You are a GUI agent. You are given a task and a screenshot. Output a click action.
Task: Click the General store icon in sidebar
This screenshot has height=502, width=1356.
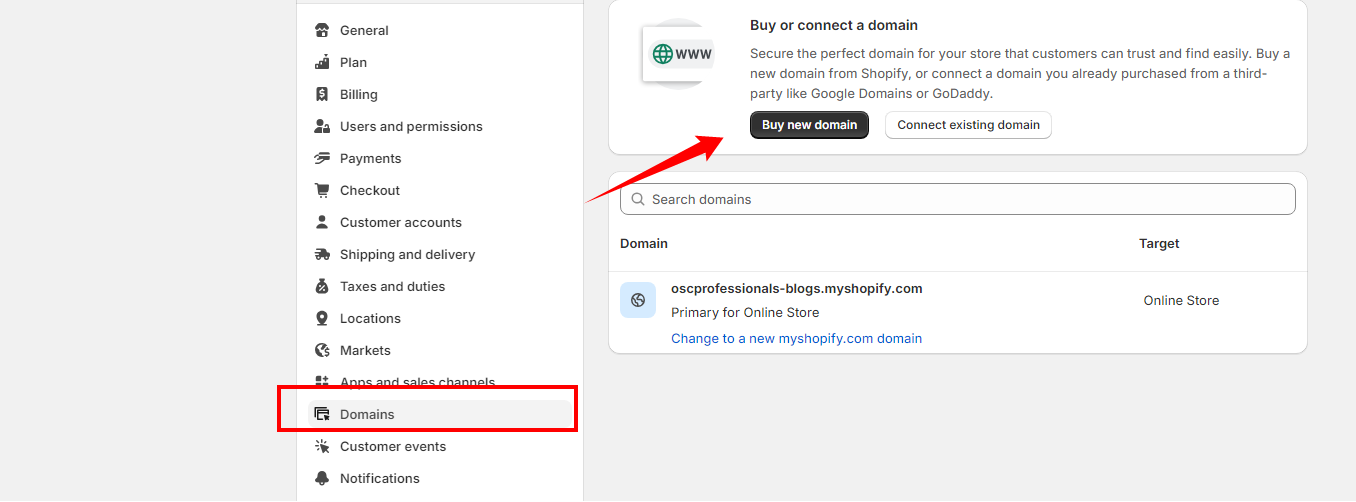point(322,30)
